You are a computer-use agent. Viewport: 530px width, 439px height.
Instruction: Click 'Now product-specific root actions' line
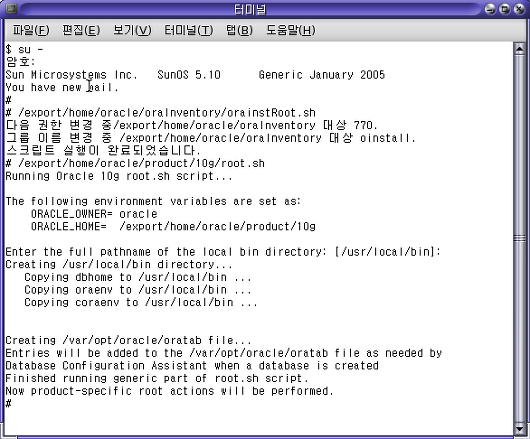tap(170, 391)
